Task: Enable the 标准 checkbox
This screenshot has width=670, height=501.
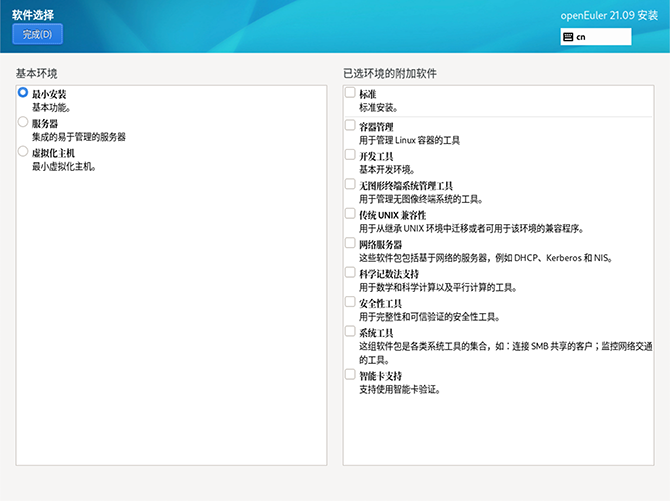Action: click(350, 92)
